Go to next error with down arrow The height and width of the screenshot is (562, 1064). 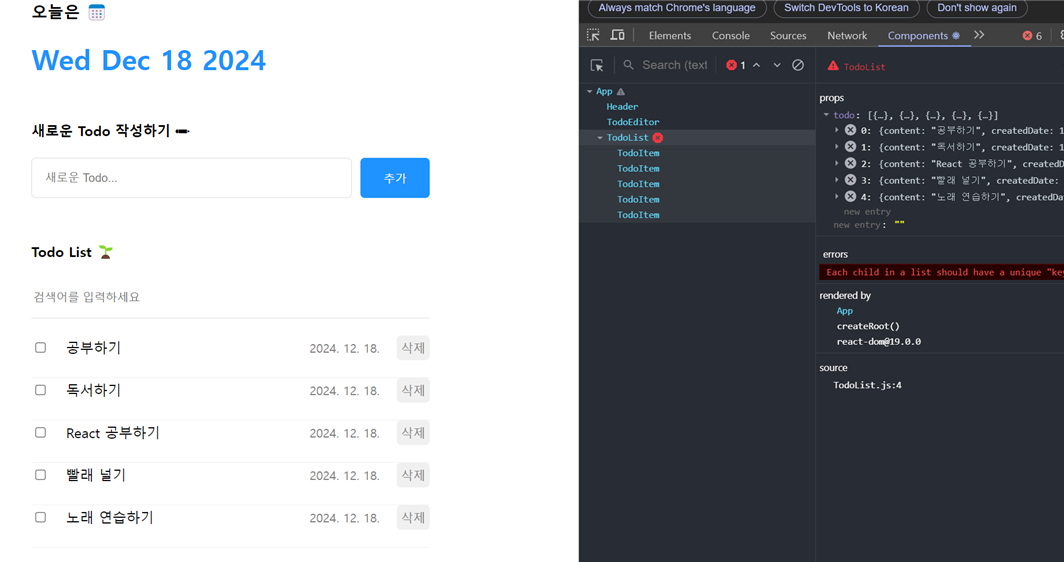point(777,65)
